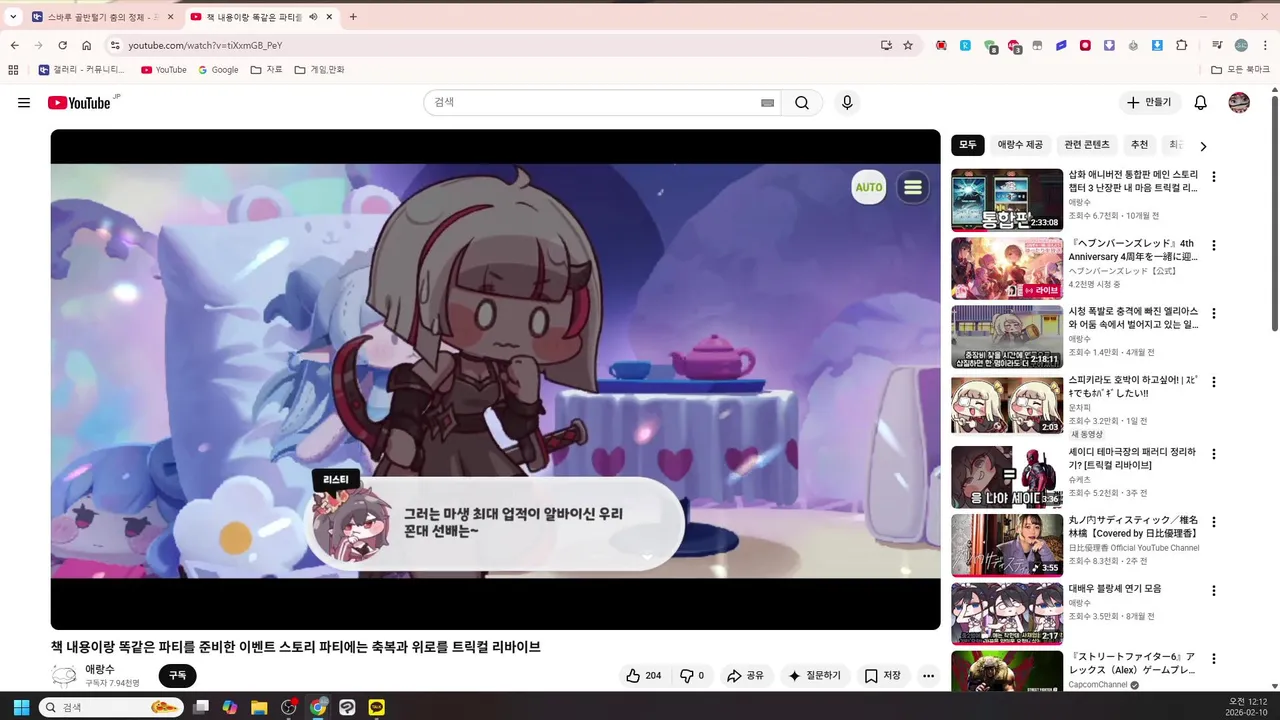Click the OBS Studio icon in taskbar
Screen dimensions: 1280x720
point(289,707)
